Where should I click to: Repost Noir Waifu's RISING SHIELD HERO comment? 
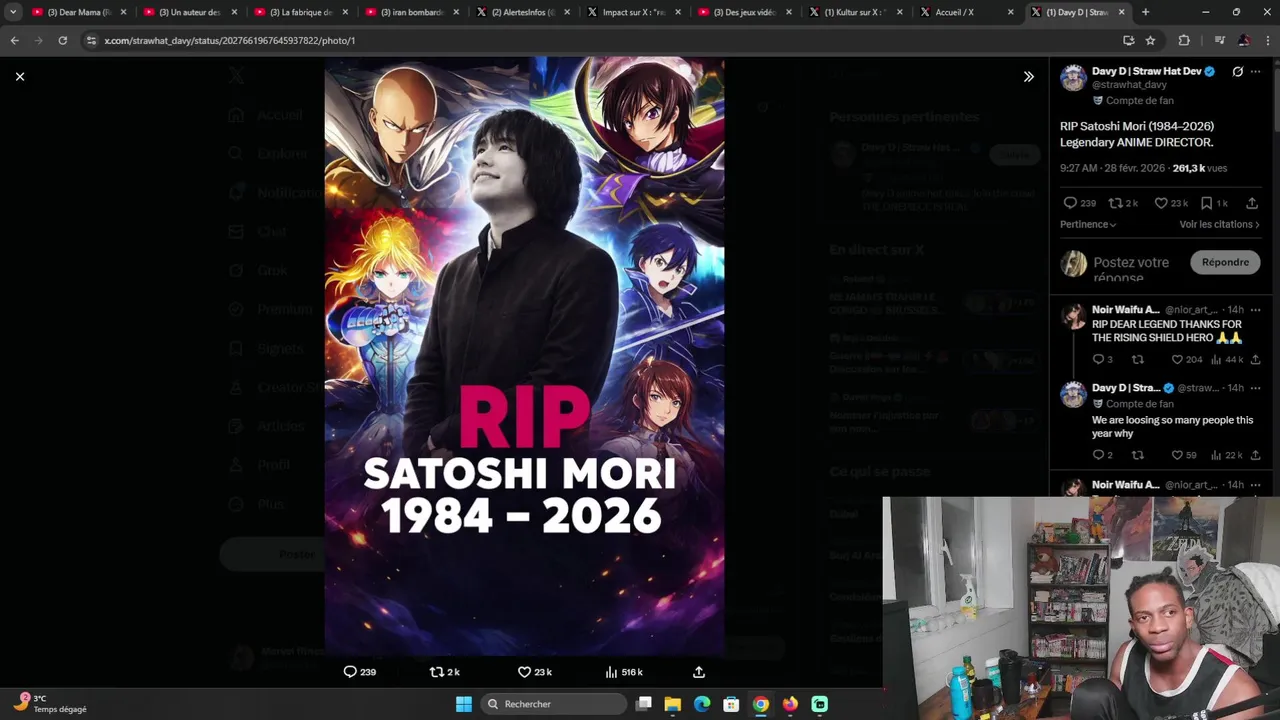click(x=1137, y=359)
